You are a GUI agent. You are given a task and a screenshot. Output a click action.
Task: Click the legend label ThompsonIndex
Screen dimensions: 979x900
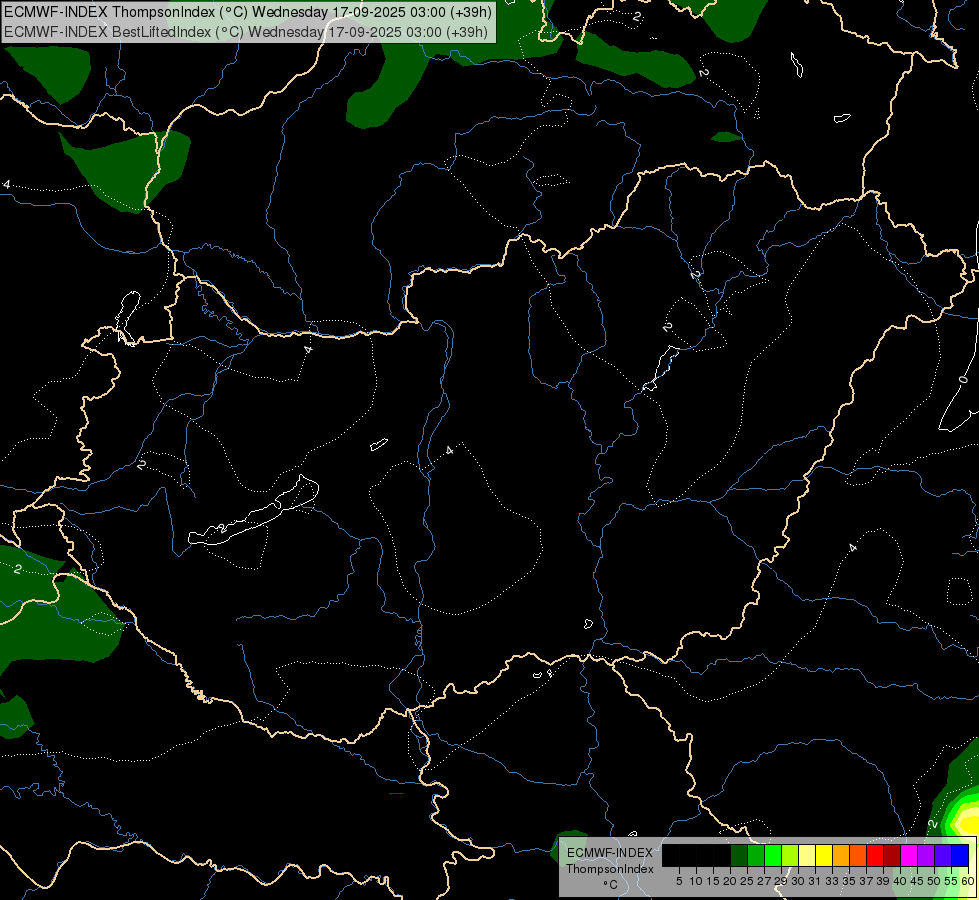click(610, 869)
